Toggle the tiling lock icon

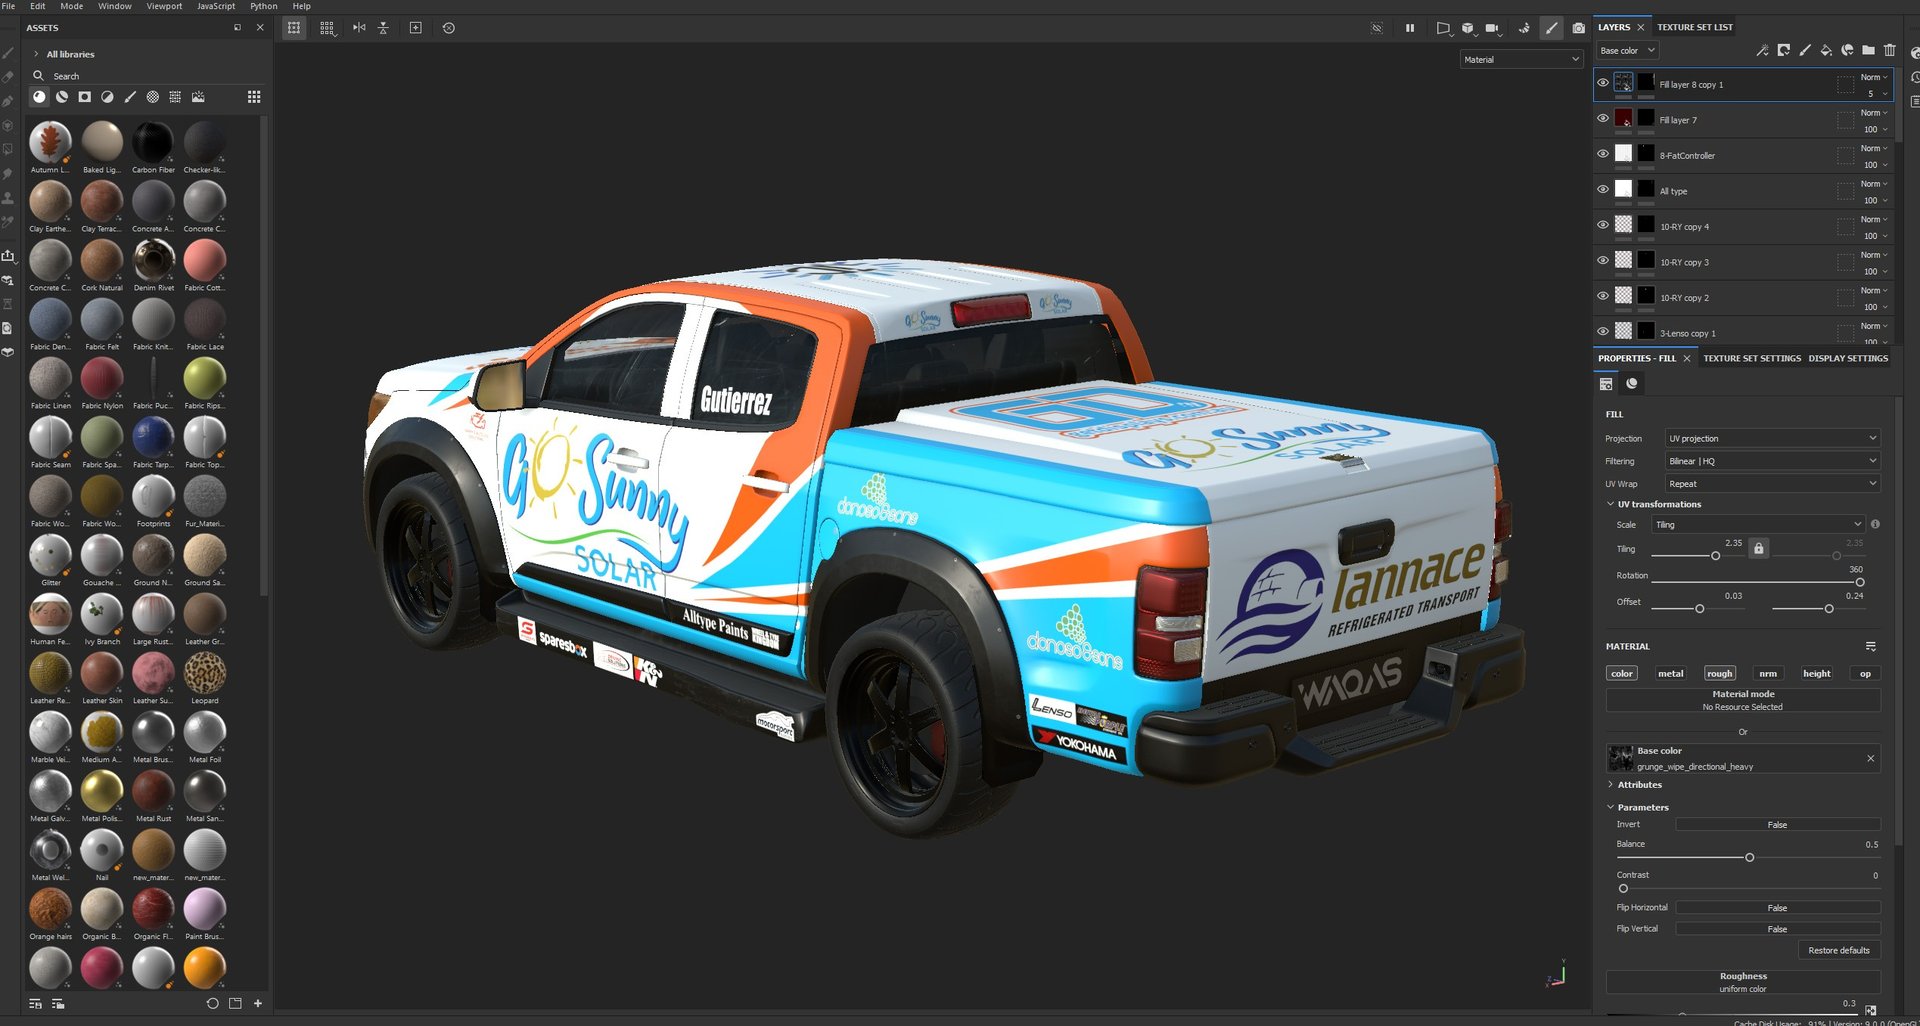[x=1759, y=548]
